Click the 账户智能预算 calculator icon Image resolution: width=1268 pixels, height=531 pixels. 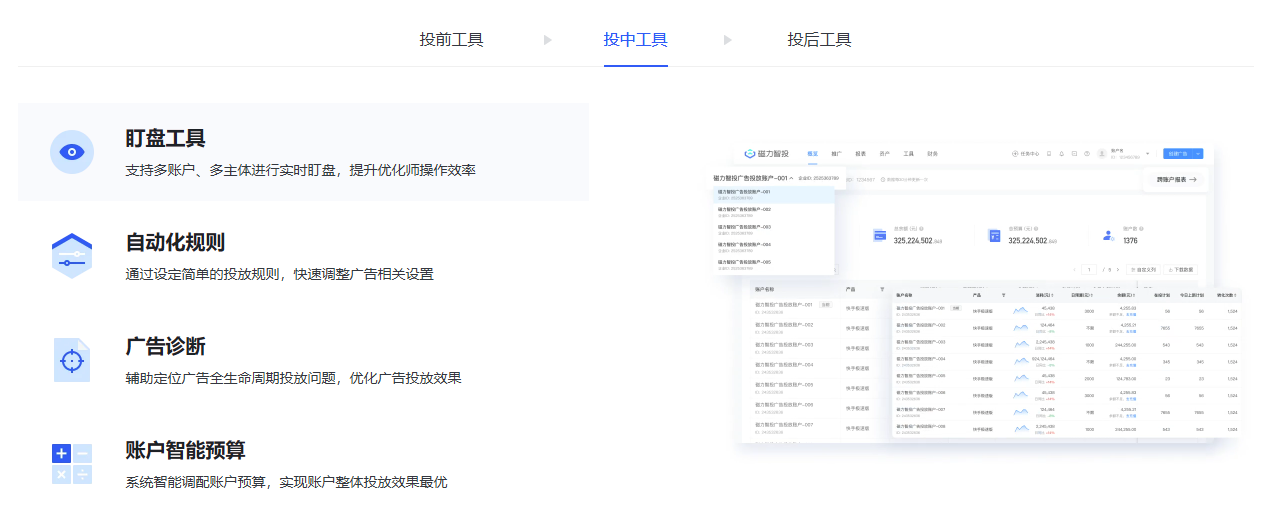click(72, 464)
